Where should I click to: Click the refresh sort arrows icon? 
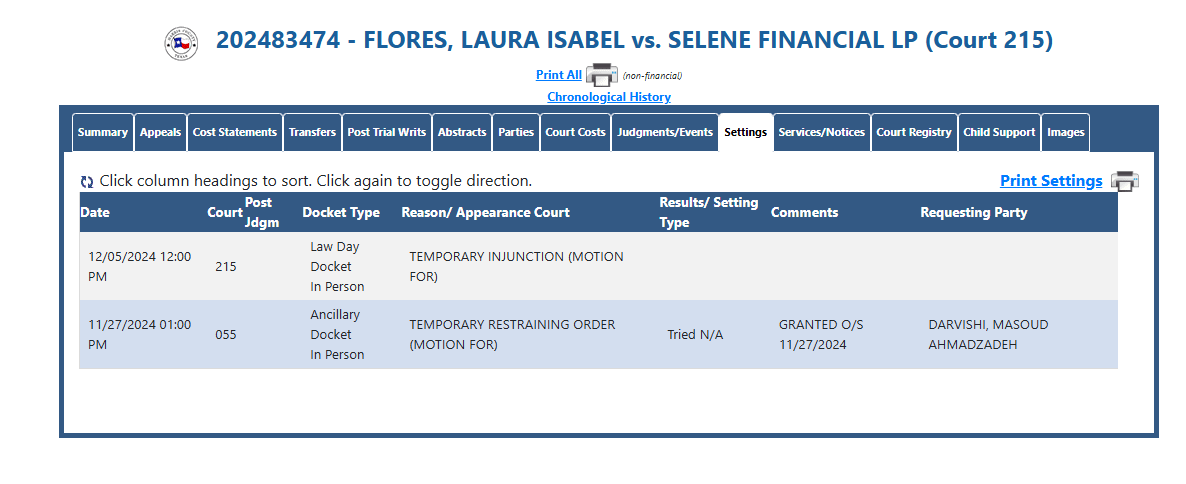[87, 182]
